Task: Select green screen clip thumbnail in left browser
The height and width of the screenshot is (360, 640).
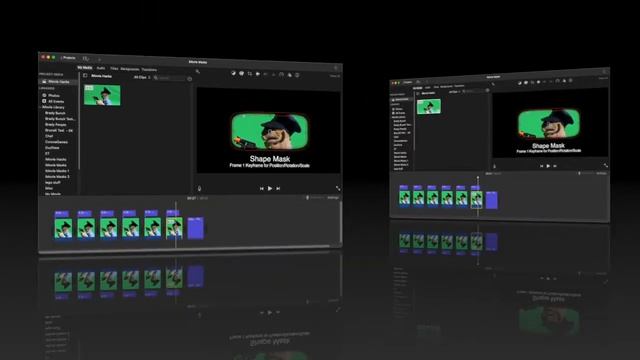Action: tap(102, 95)
